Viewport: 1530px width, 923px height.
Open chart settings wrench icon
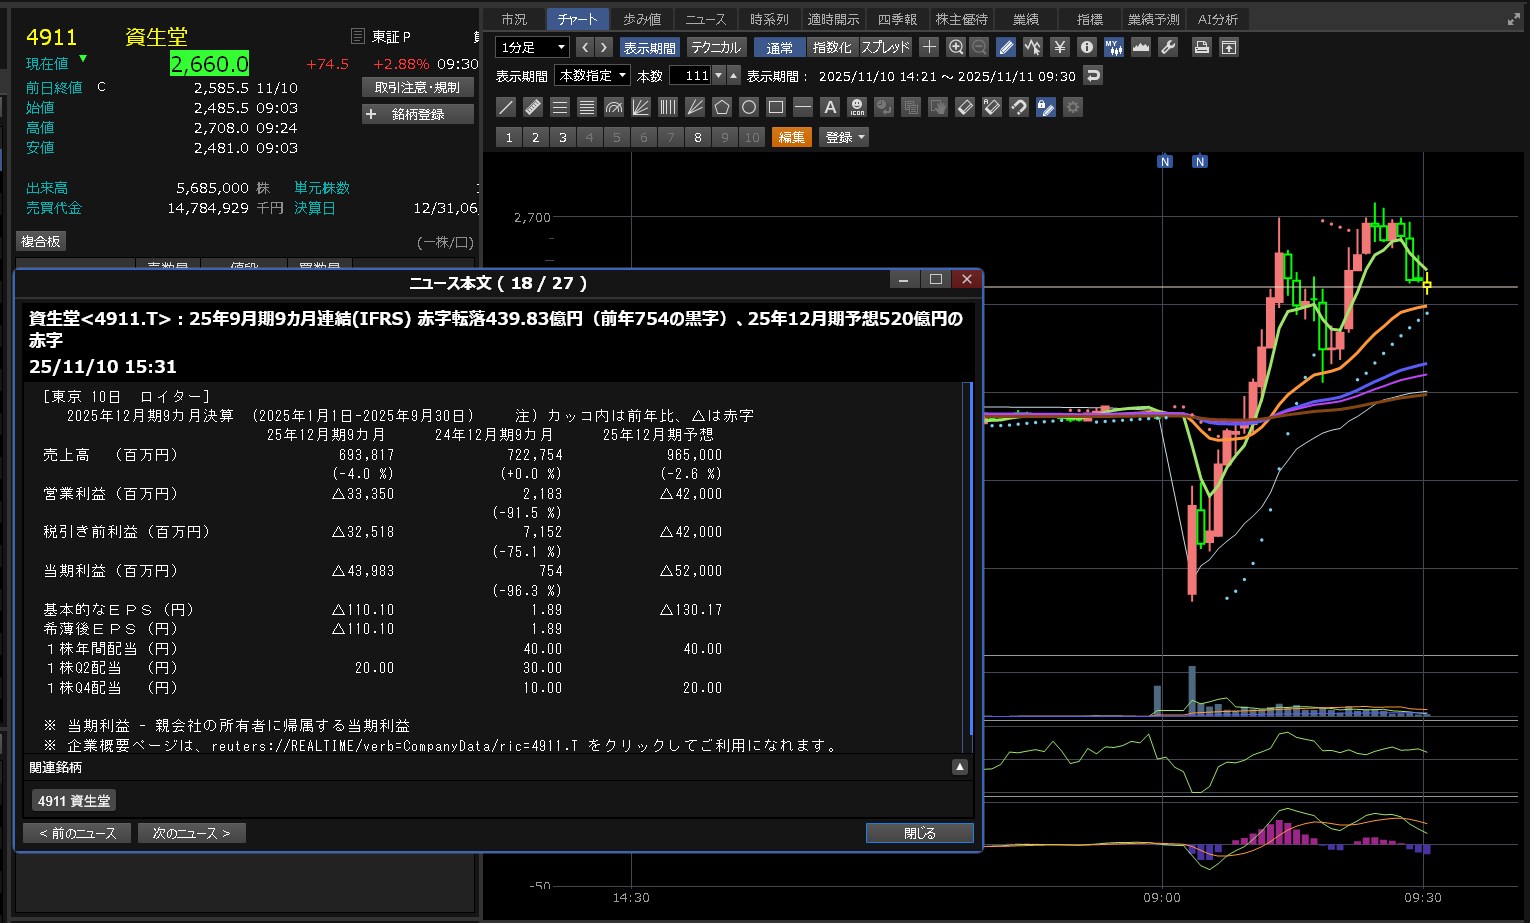[x=1167, y=47]
